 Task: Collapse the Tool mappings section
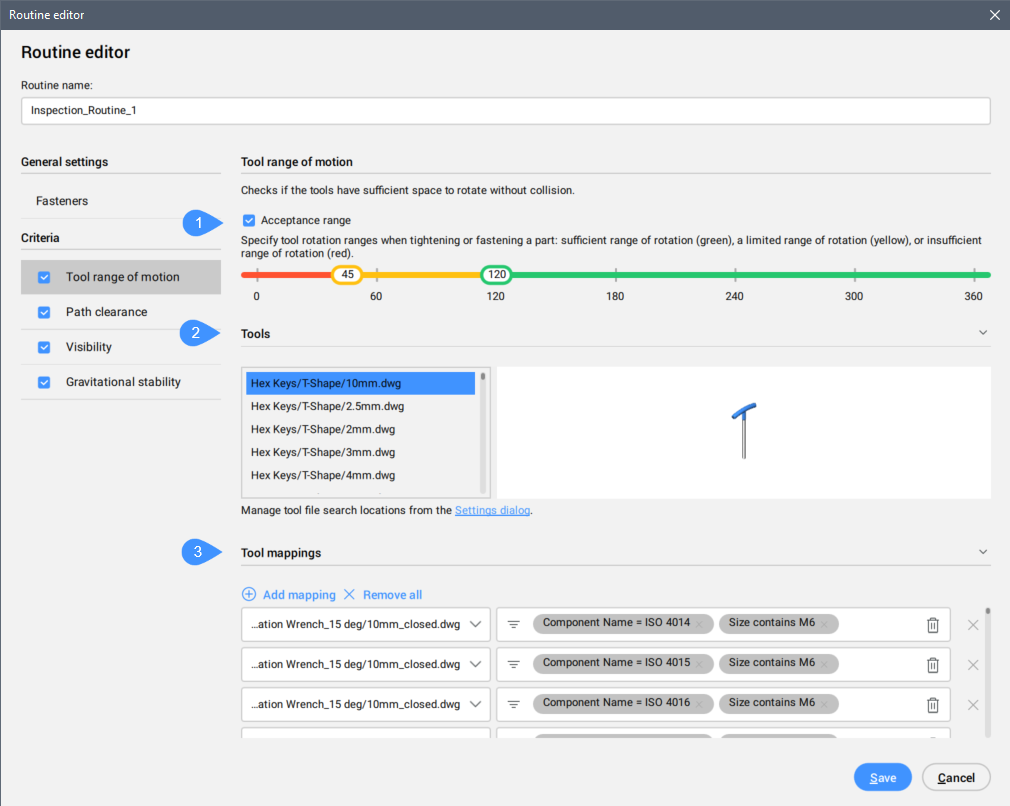point(982,552)
